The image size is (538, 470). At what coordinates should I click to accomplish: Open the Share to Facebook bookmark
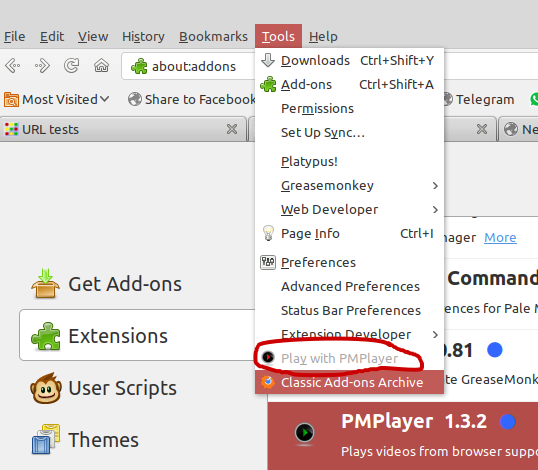(x=191, y=99)
